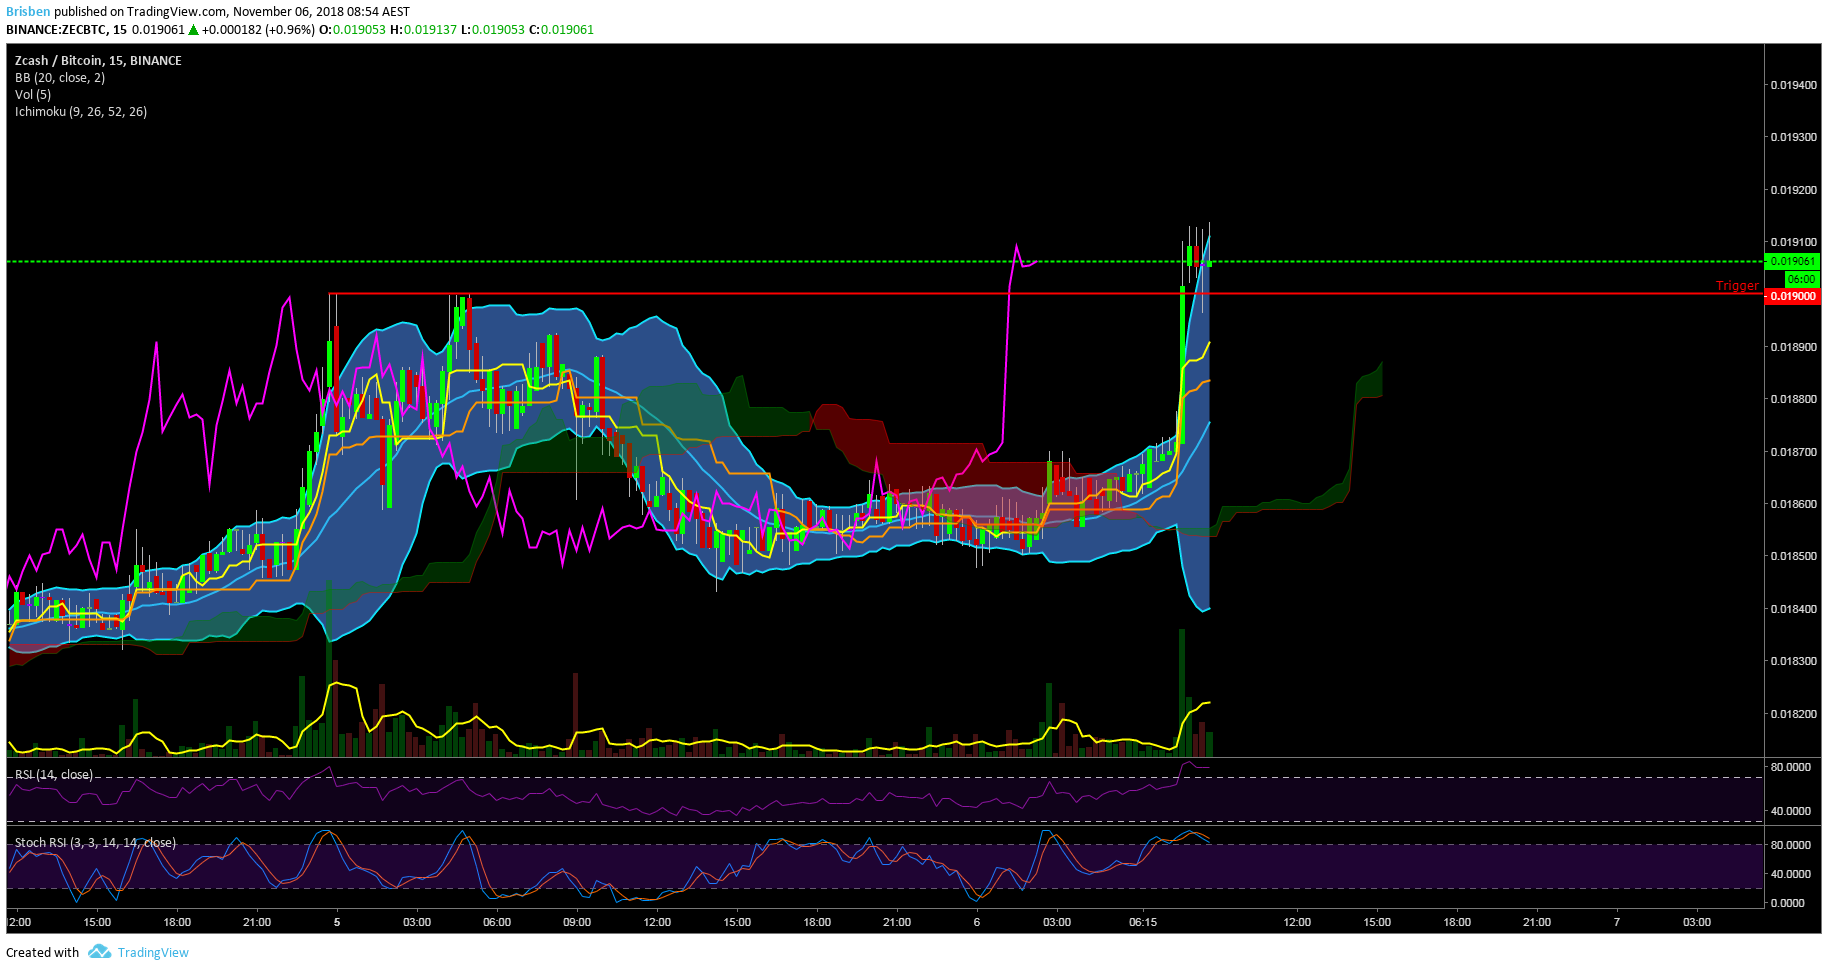Select the Zcash / Bitcoin, 15, BINANCE title

98,61
